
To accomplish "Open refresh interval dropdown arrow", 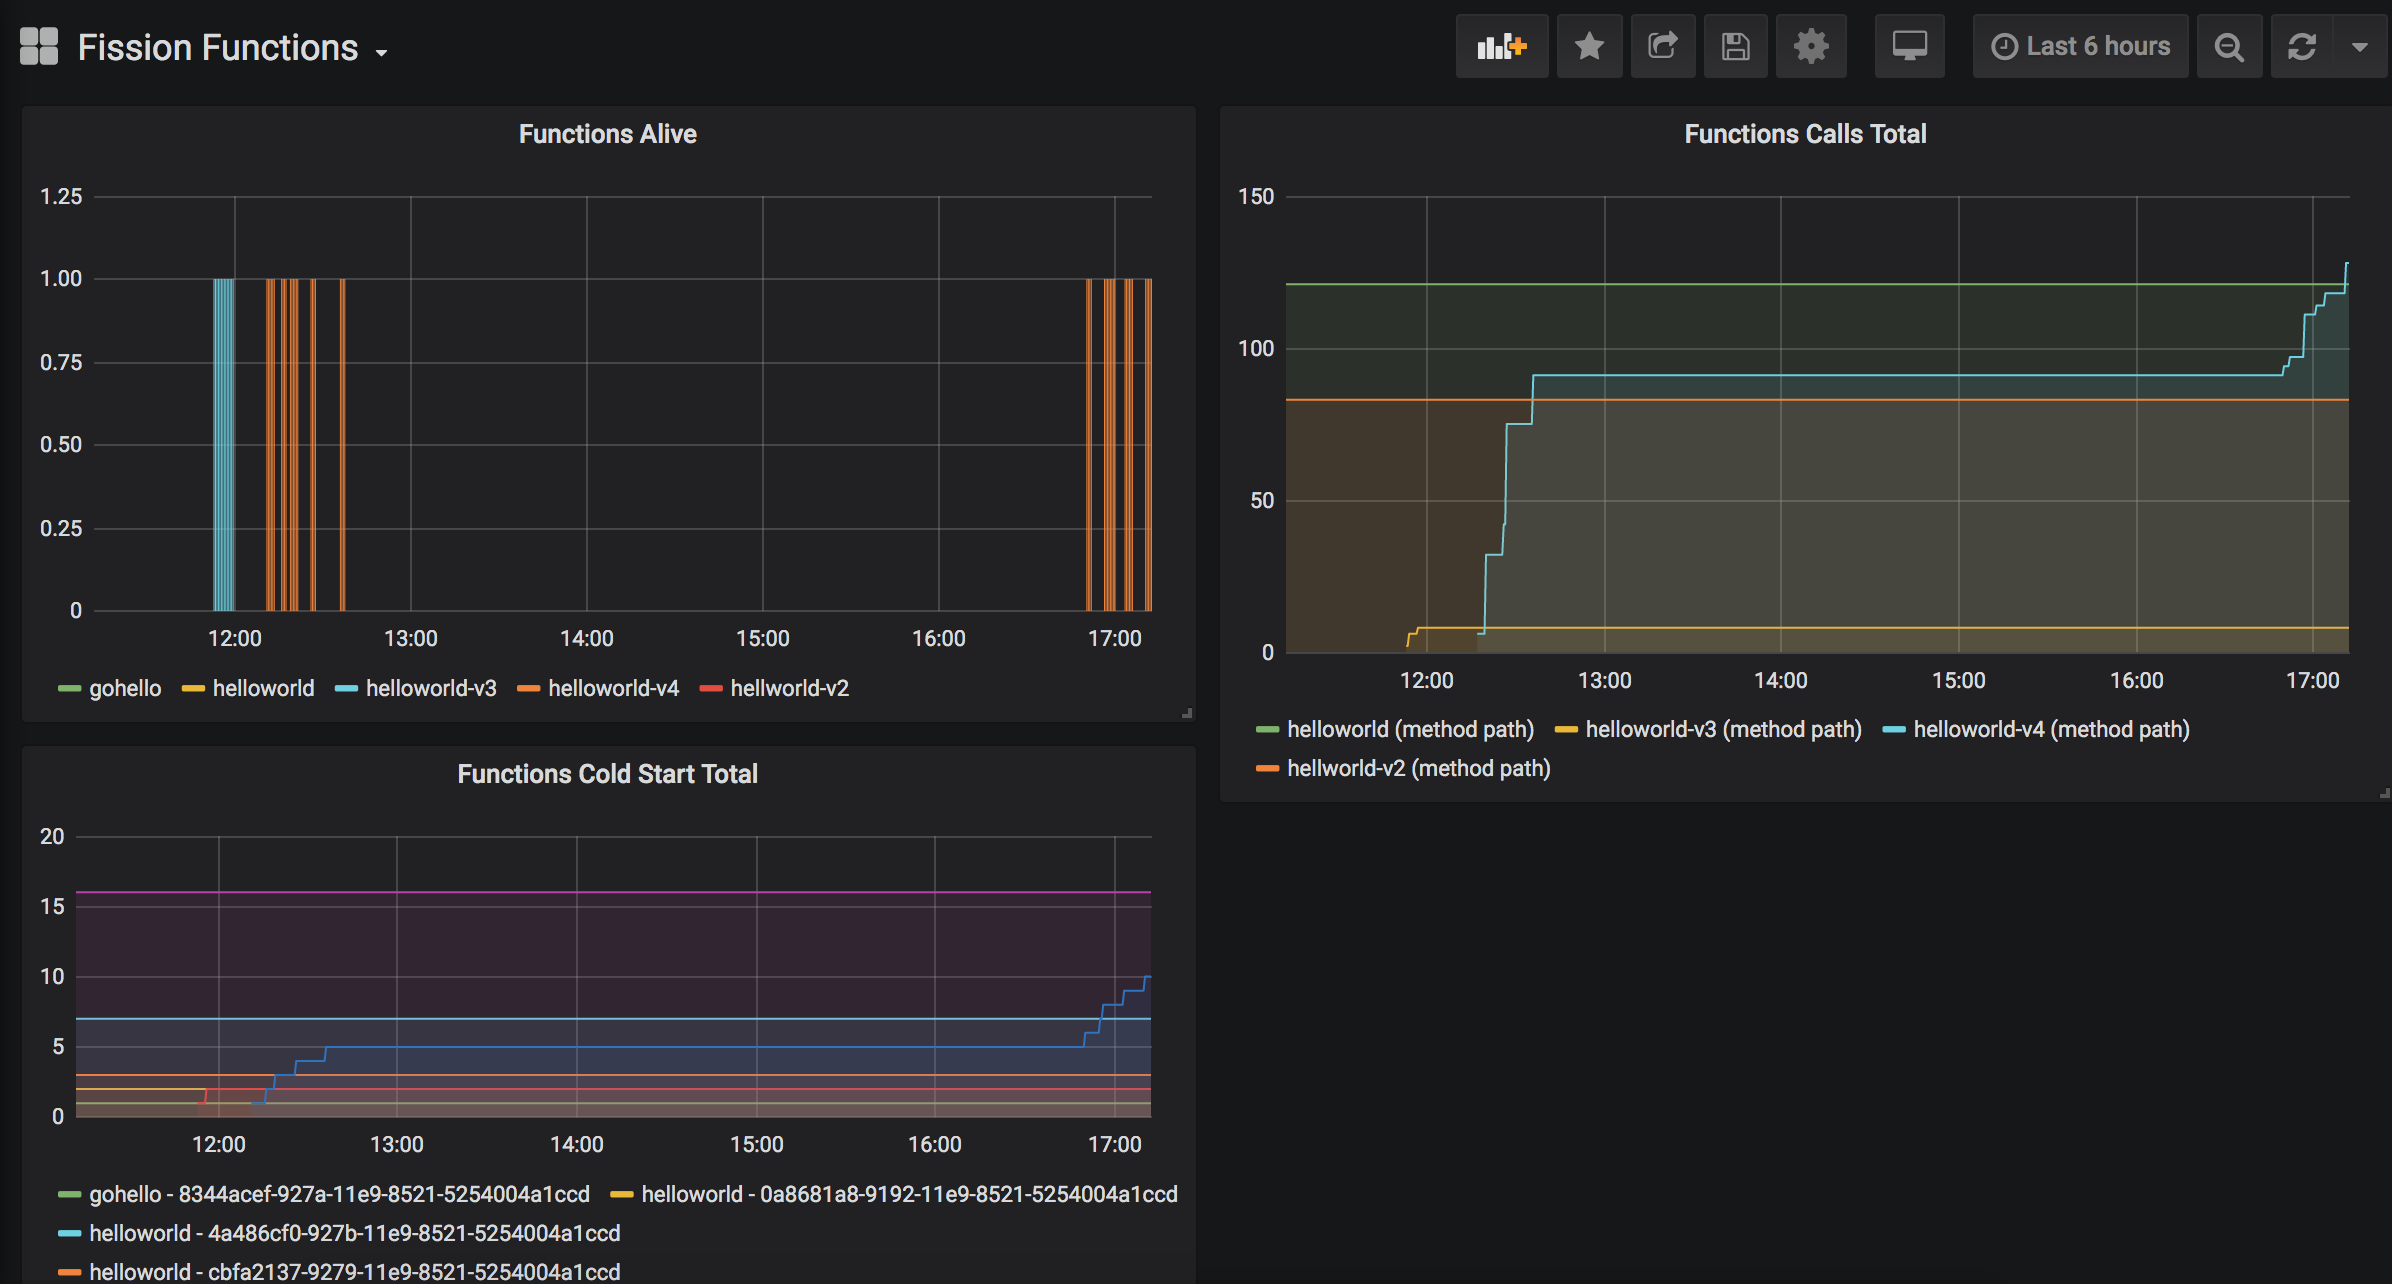I will point(2360,47).
